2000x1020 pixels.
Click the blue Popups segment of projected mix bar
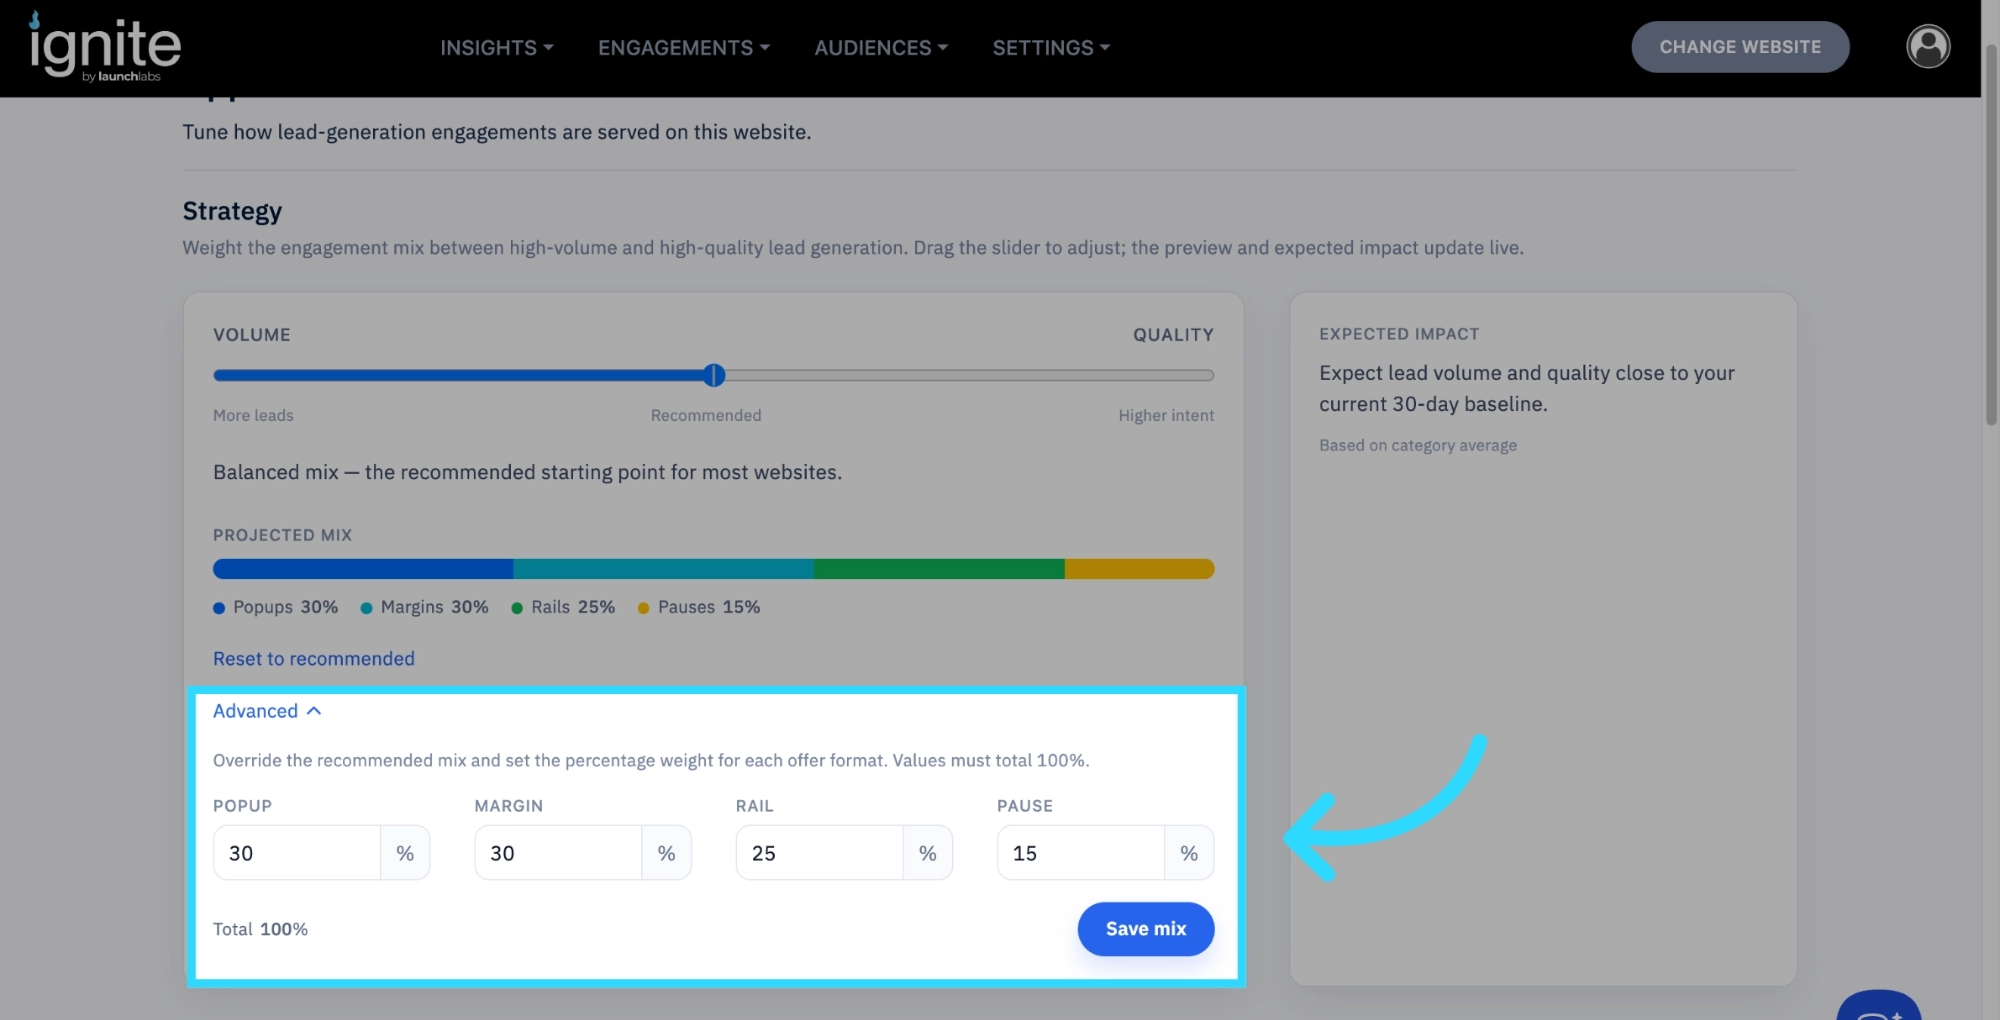click(363, 569)
